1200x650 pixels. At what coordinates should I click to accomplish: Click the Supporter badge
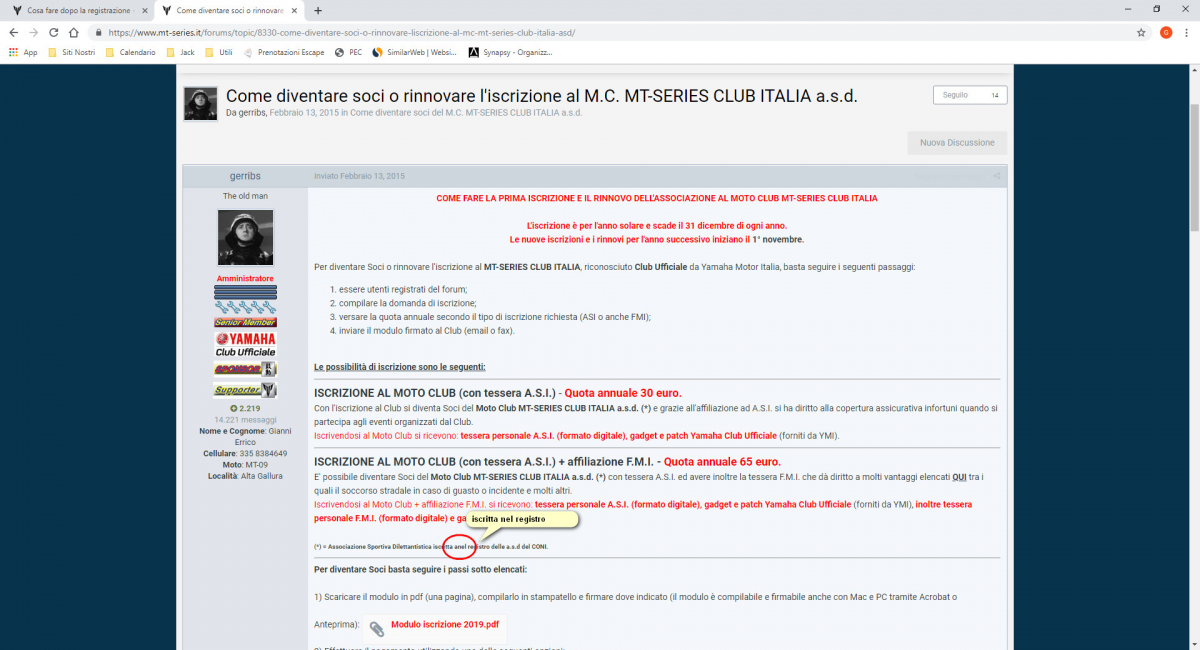pos(245,390)
